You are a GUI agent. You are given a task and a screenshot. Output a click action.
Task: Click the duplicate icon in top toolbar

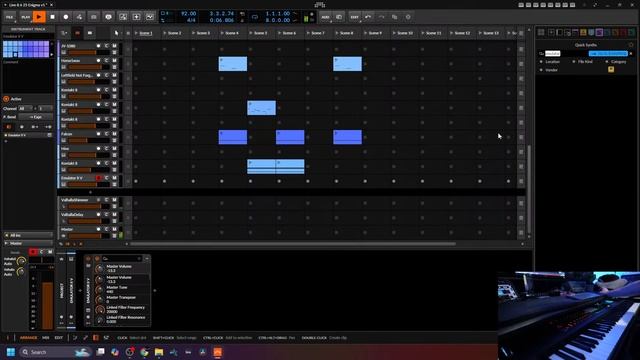coord(394,17)
